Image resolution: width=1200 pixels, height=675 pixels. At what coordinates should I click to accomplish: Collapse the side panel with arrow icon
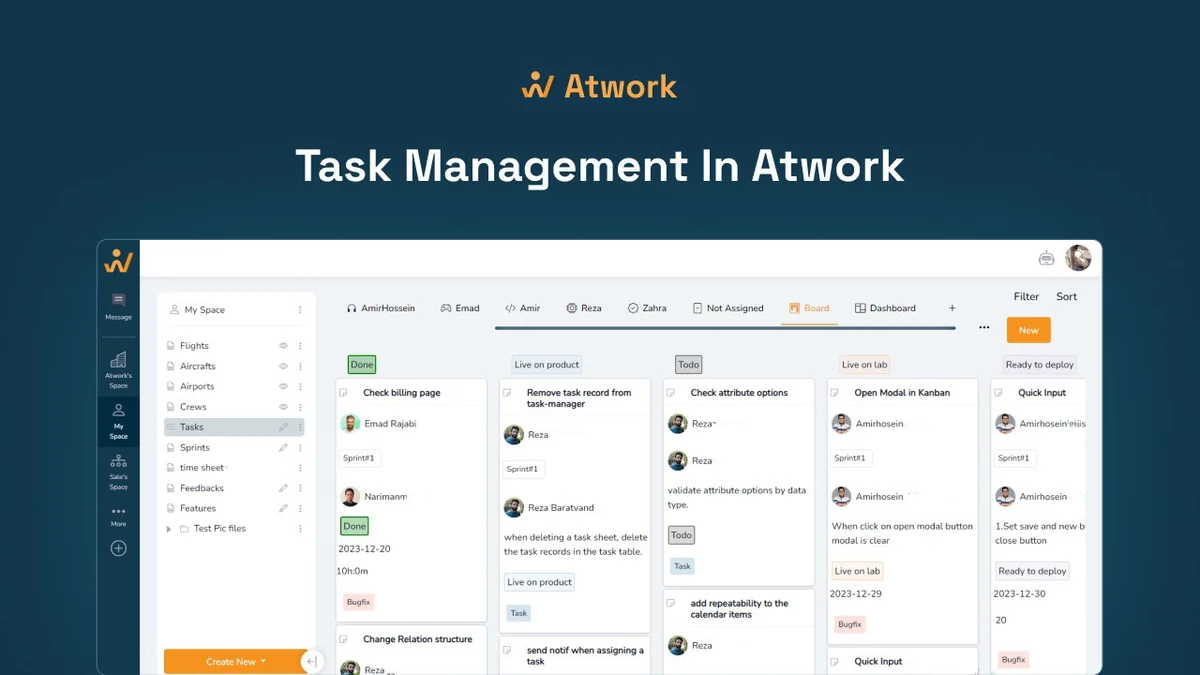click(312, 661)
